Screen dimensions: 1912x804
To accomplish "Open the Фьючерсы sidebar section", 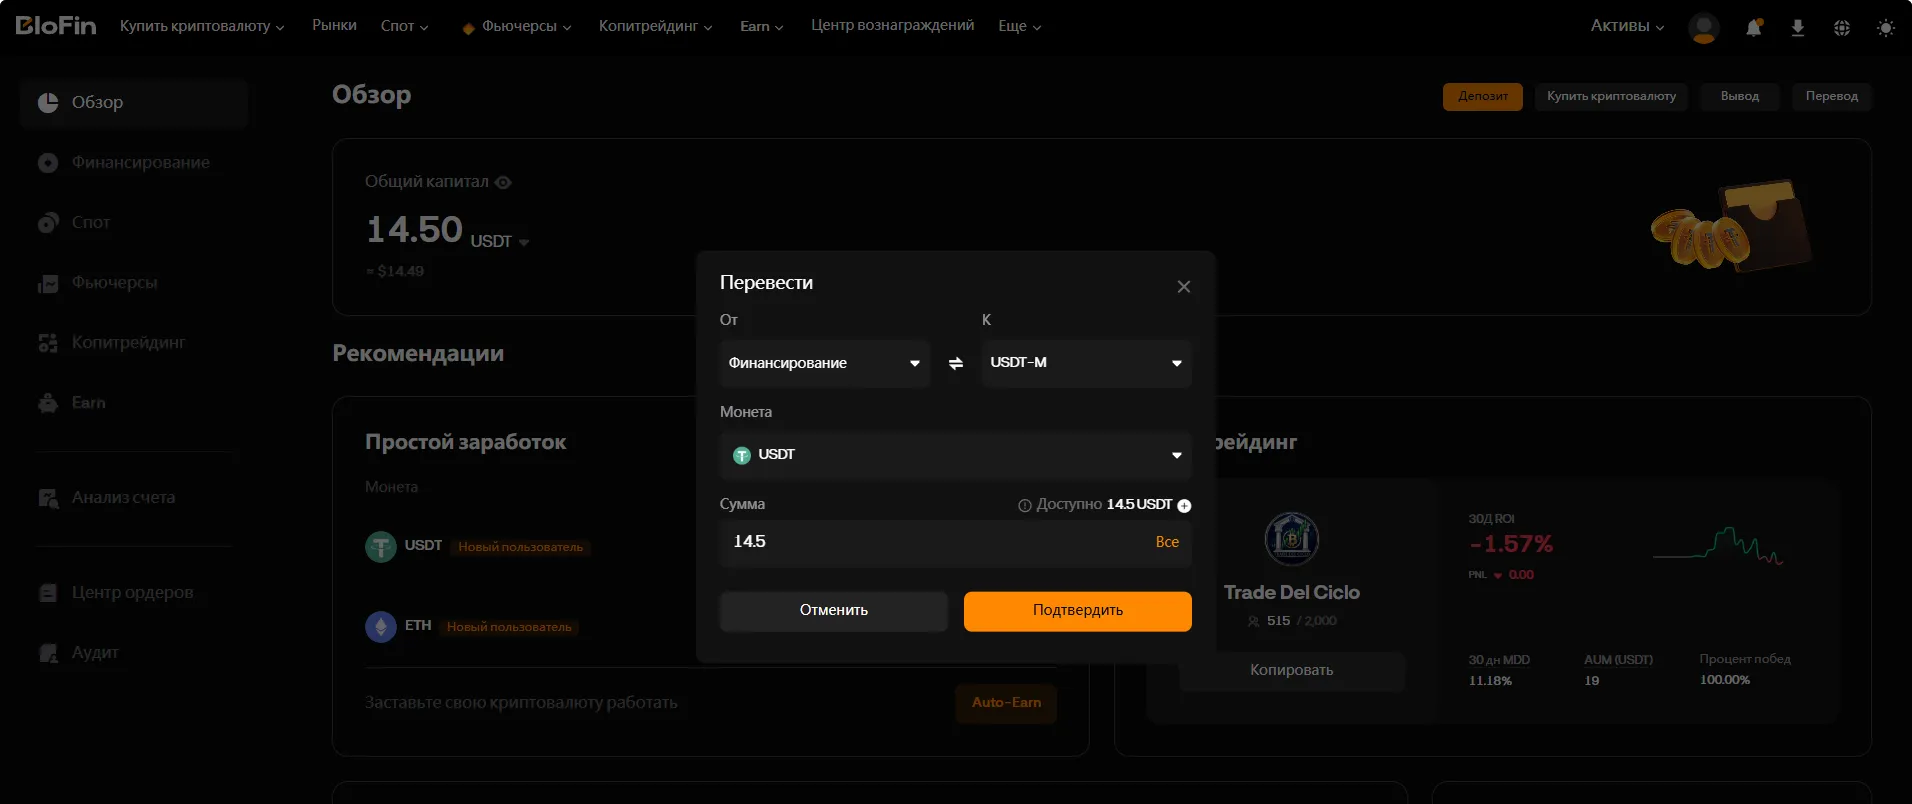I will click(134, 283).
